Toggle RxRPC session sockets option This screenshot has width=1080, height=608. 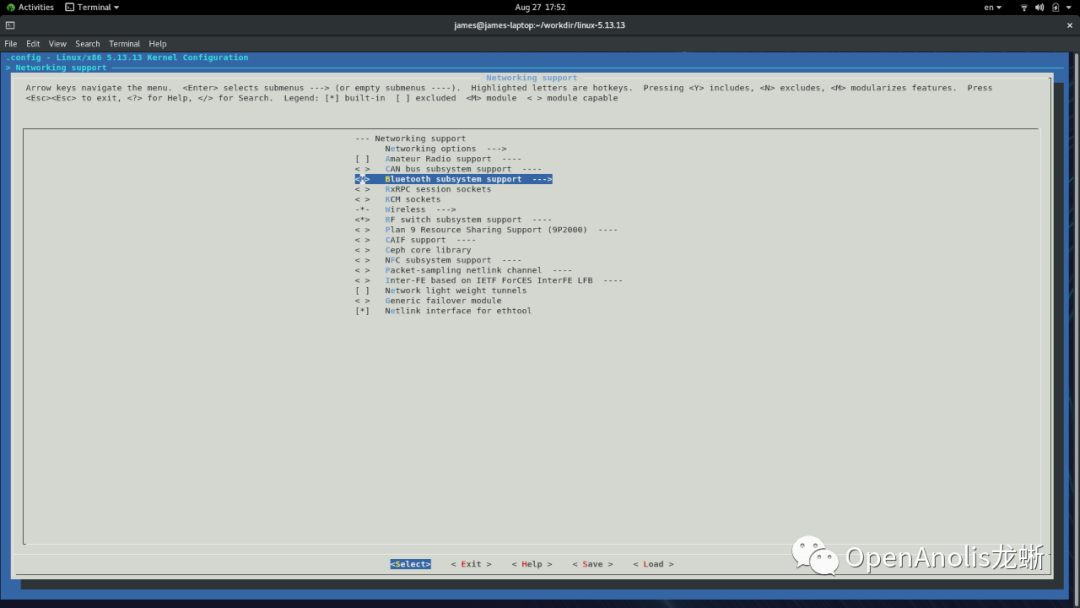pyautogui.click(x=362, y=189)
